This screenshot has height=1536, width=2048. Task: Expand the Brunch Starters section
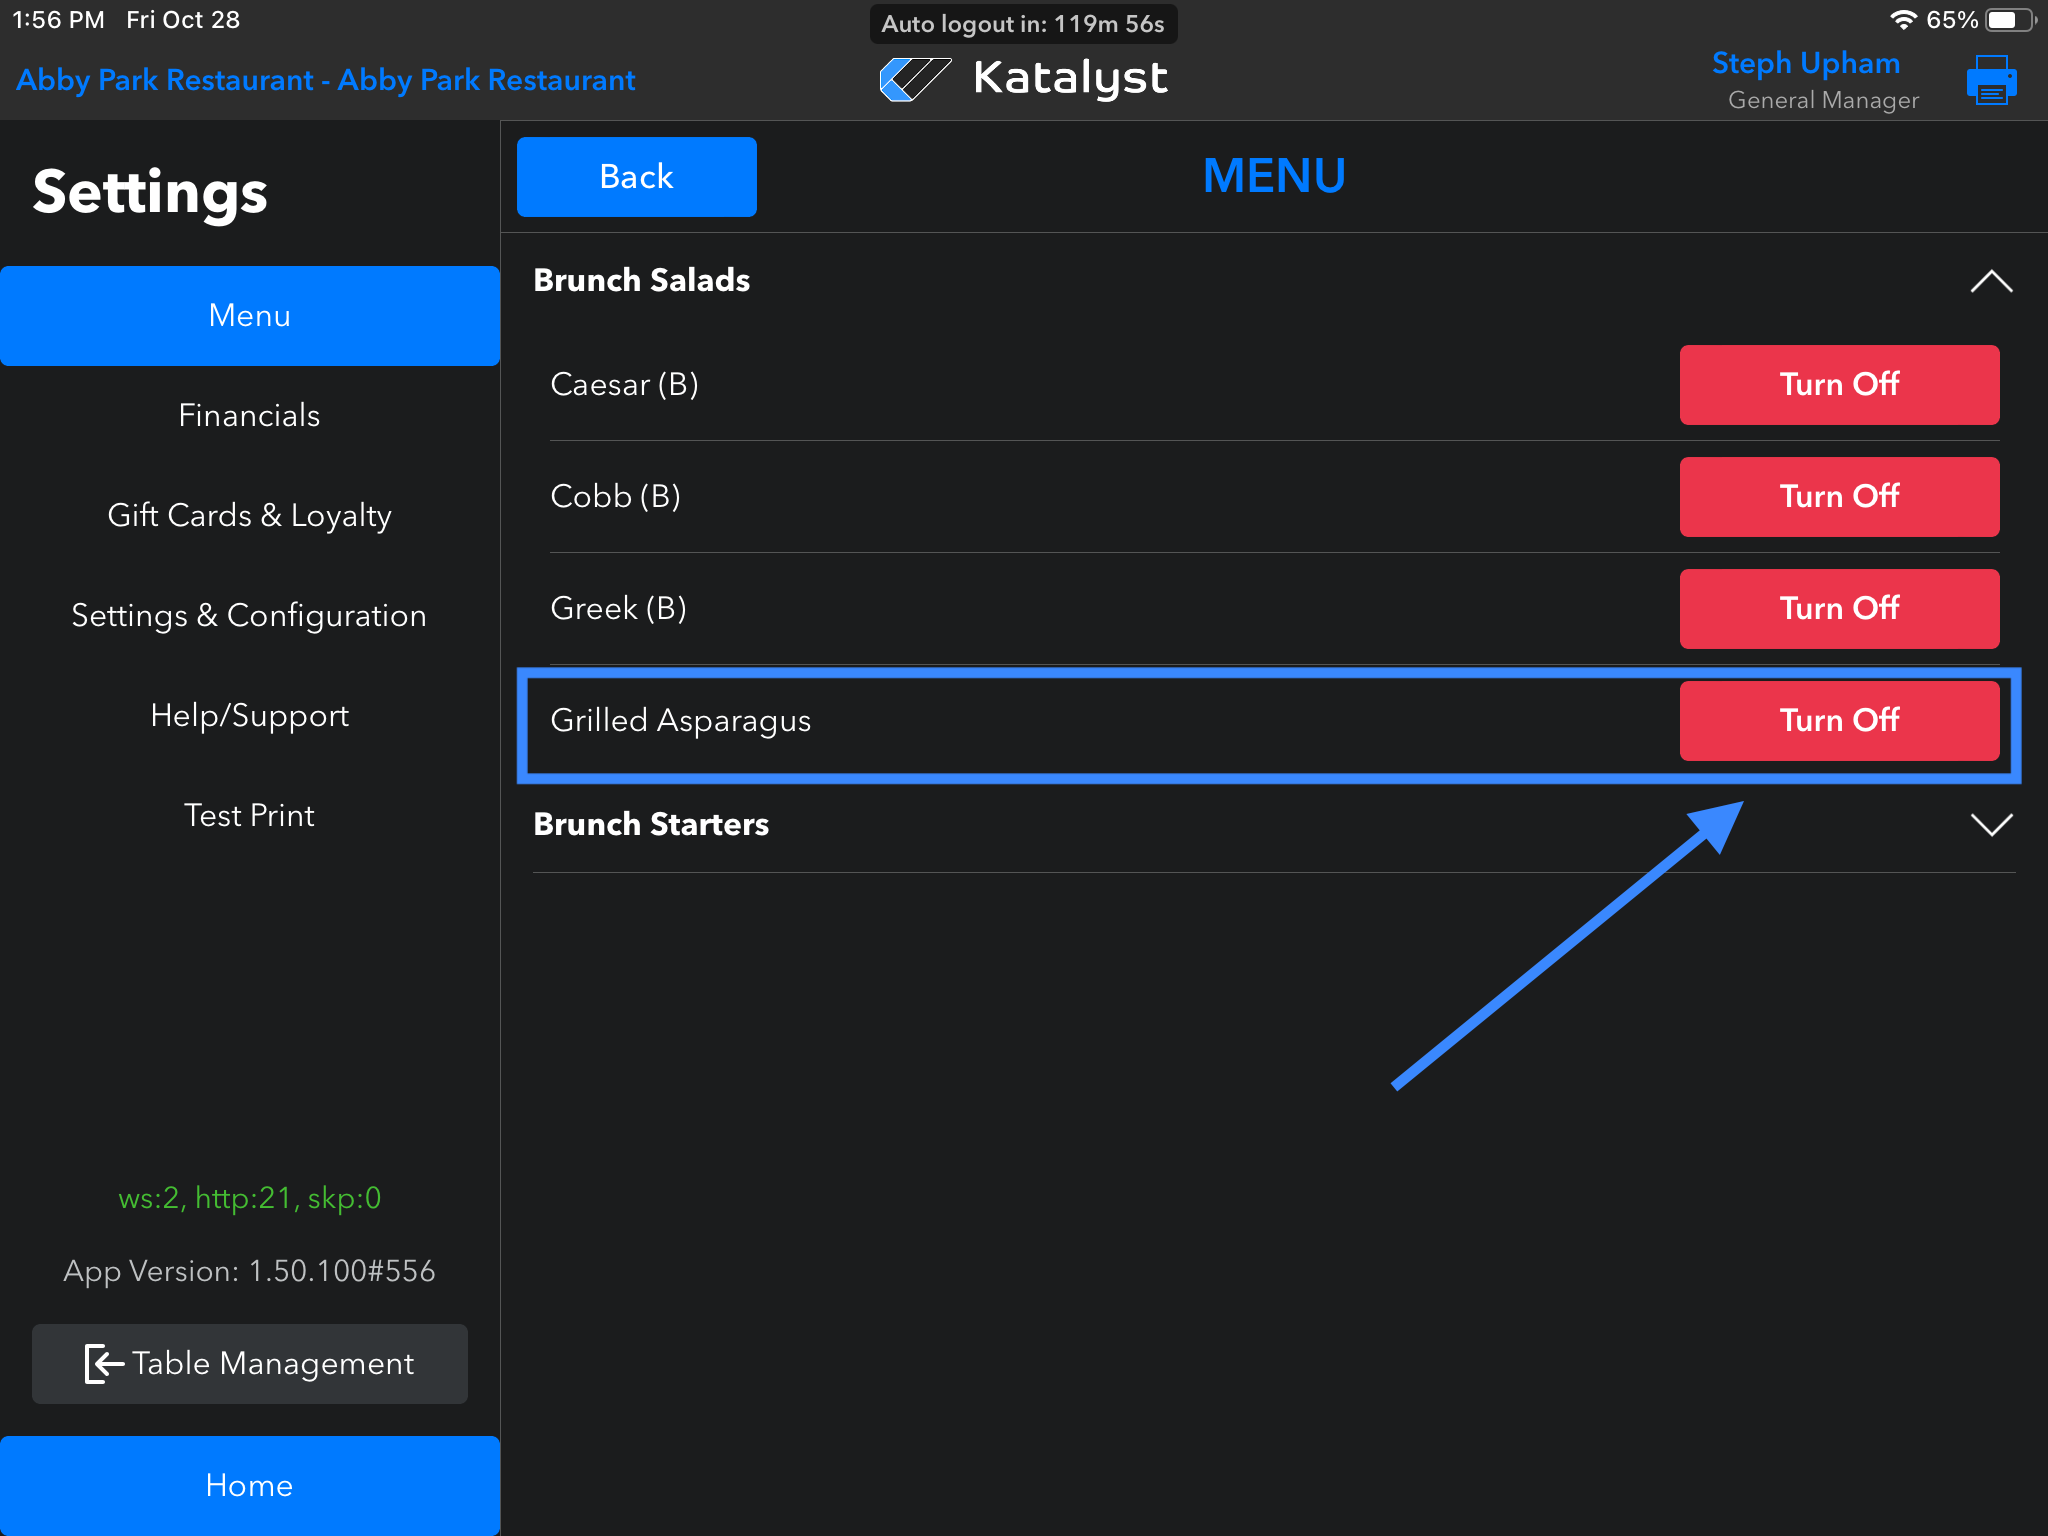click(1990, 825)
